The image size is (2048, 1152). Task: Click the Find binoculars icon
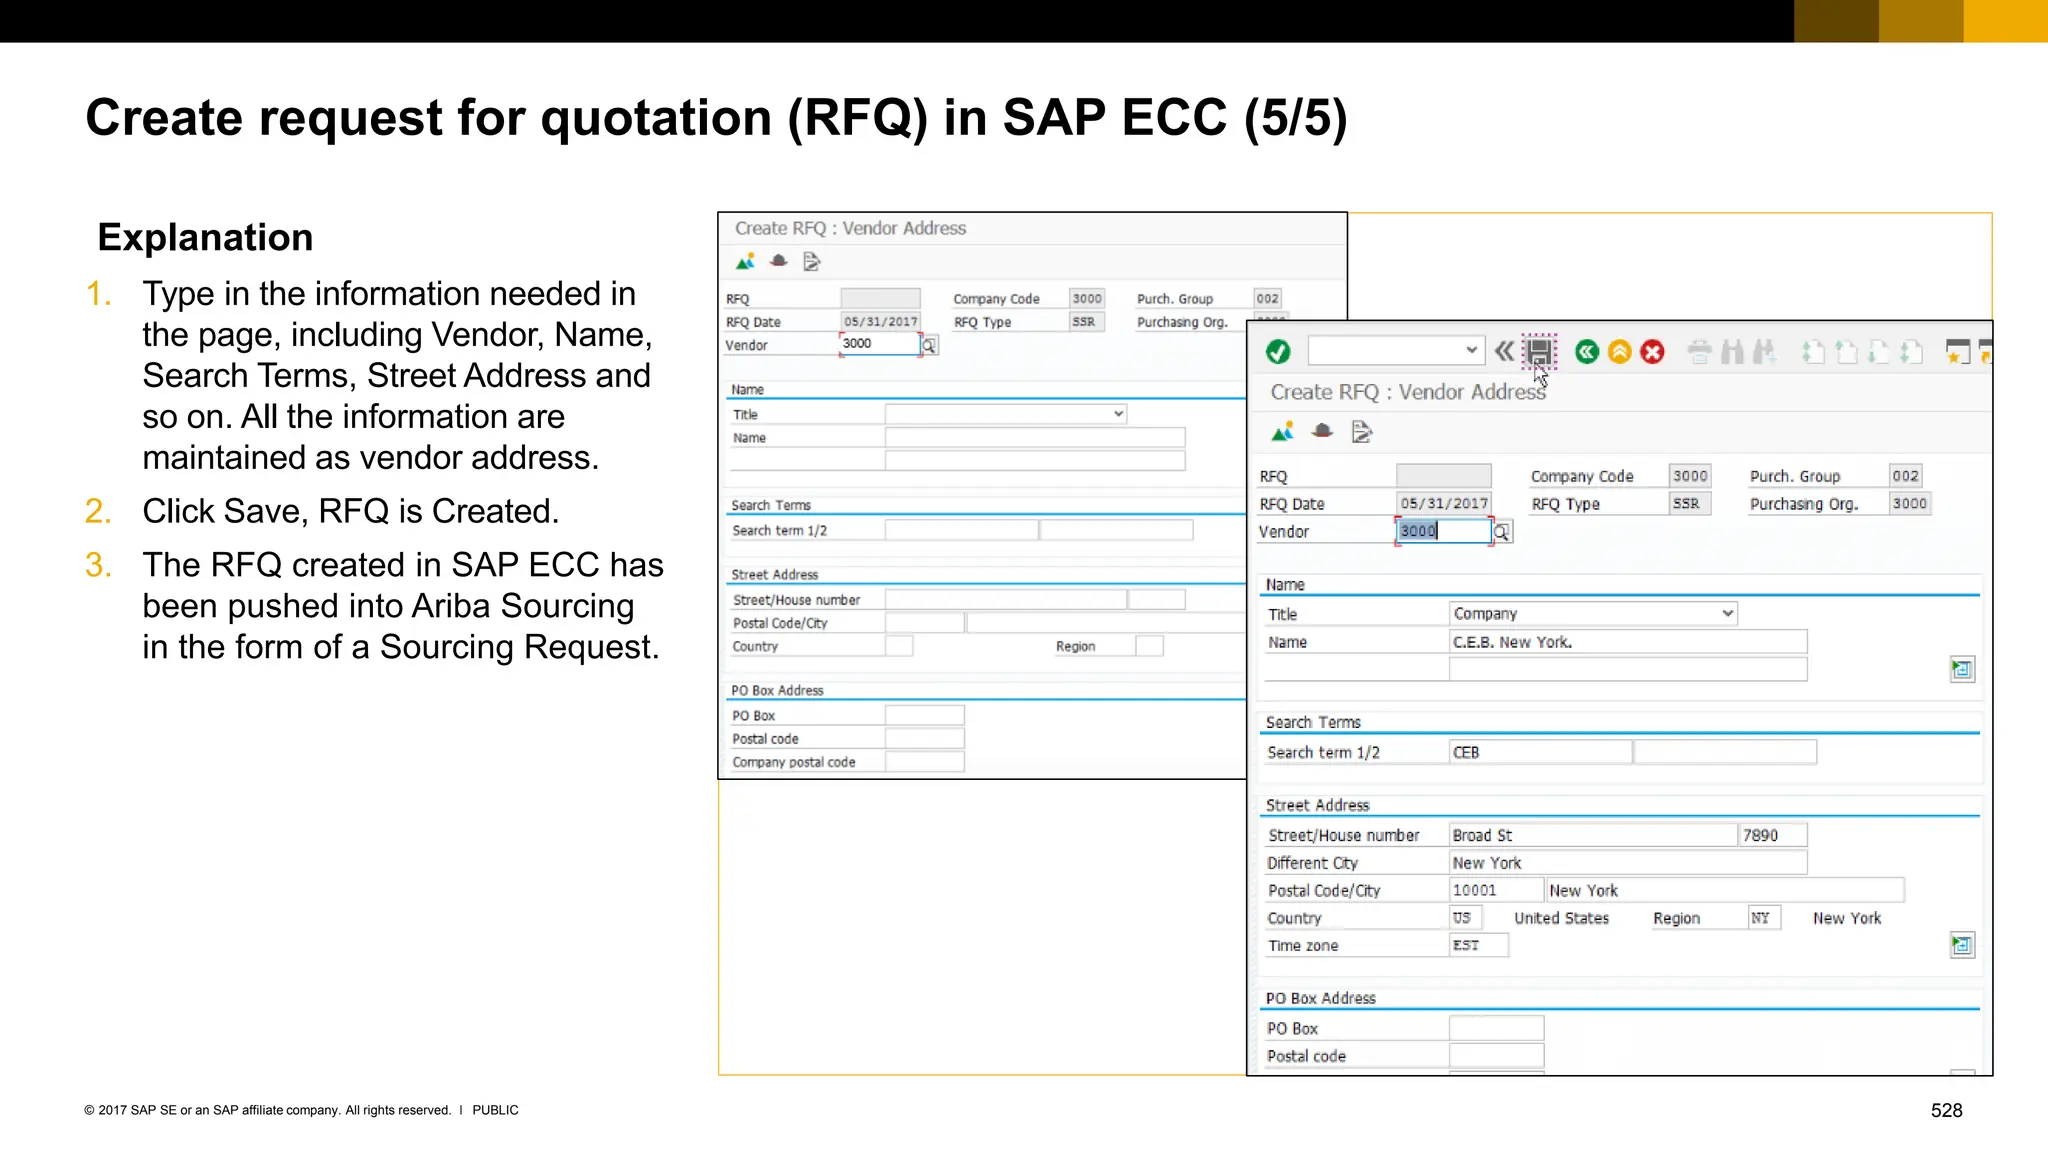[1732, 352]
